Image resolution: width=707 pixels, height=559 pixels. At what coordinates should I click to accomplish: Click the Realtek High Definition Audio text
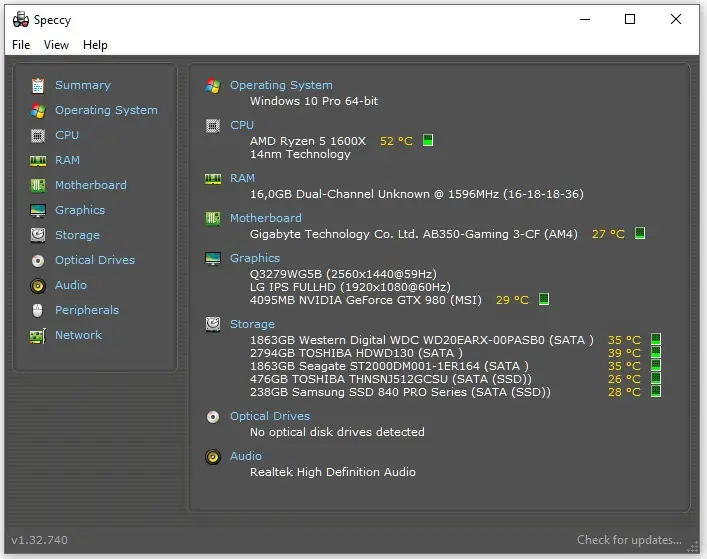pyautogui.click(x=333, y=472)
